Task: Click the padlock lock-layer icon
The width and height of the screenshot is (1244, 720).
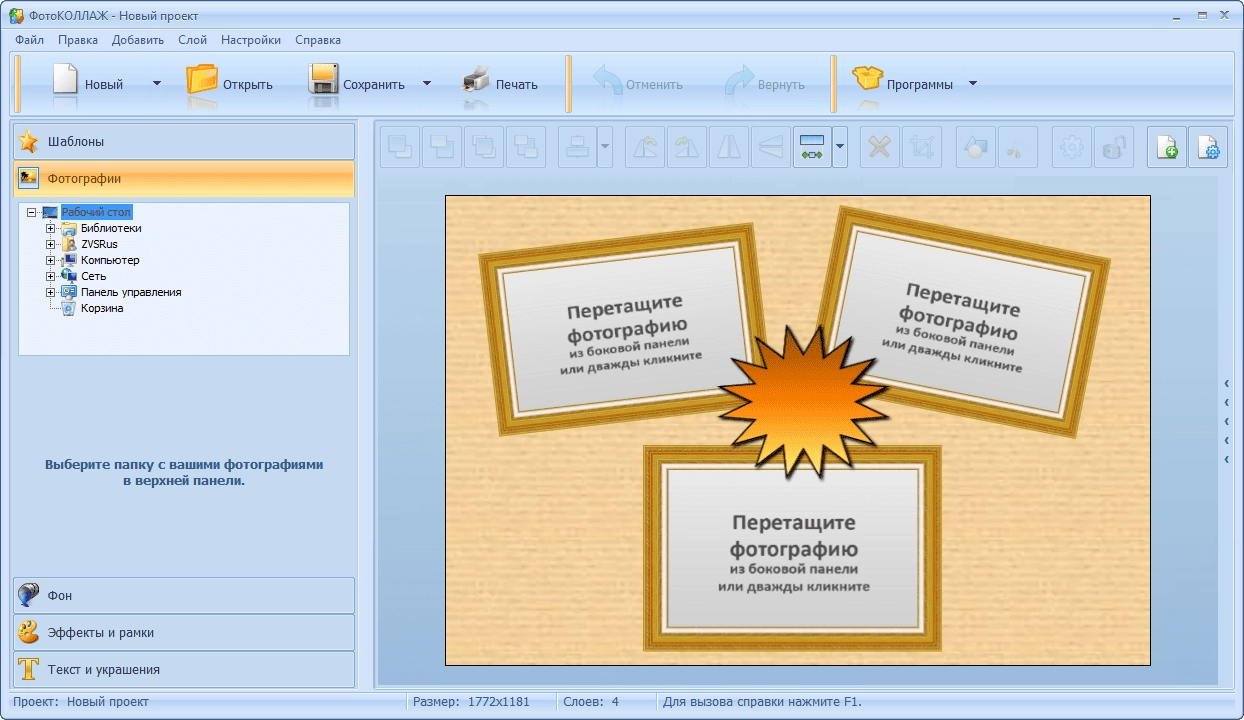Action: pyautogui.click(x=1114, y=147)
